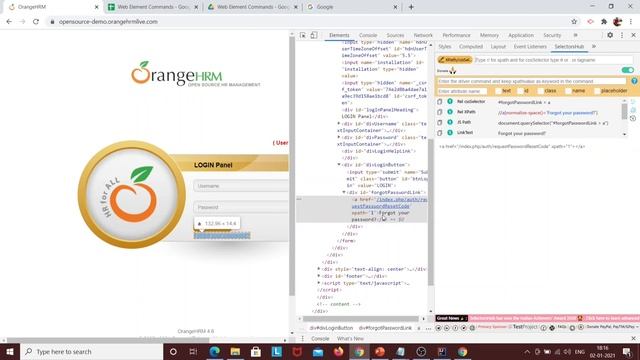Copy the Rel cssSelector value

pyautogui.click(x=440, y=102)
